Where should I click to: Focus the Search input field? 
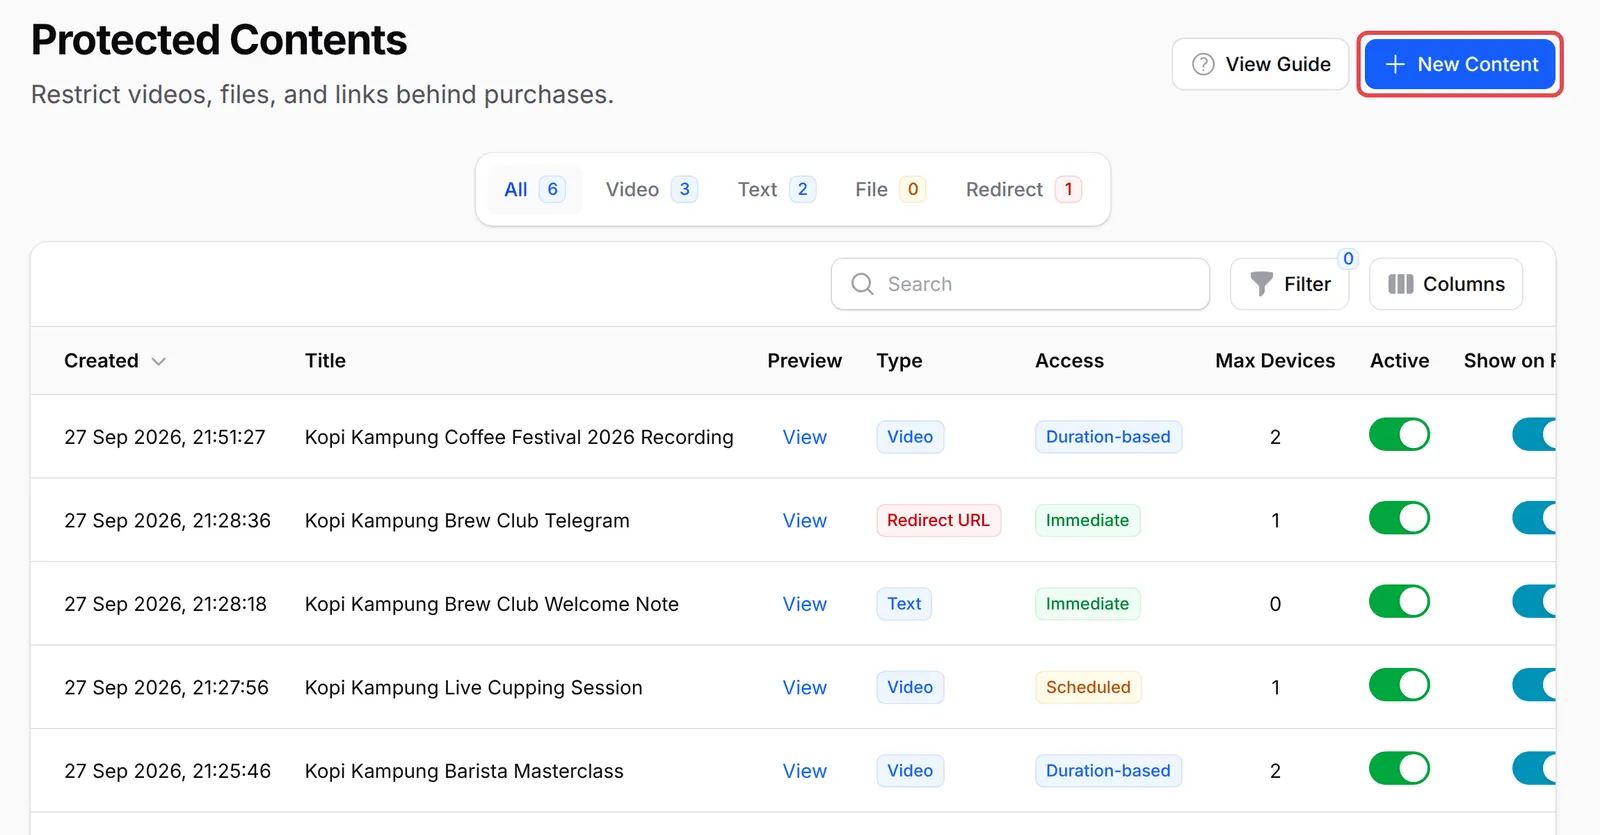(x=1020, y=284)
